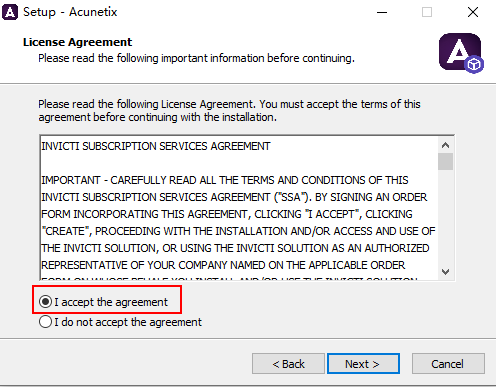Click the license scrollbar down arrow

[x=445, y=272]
